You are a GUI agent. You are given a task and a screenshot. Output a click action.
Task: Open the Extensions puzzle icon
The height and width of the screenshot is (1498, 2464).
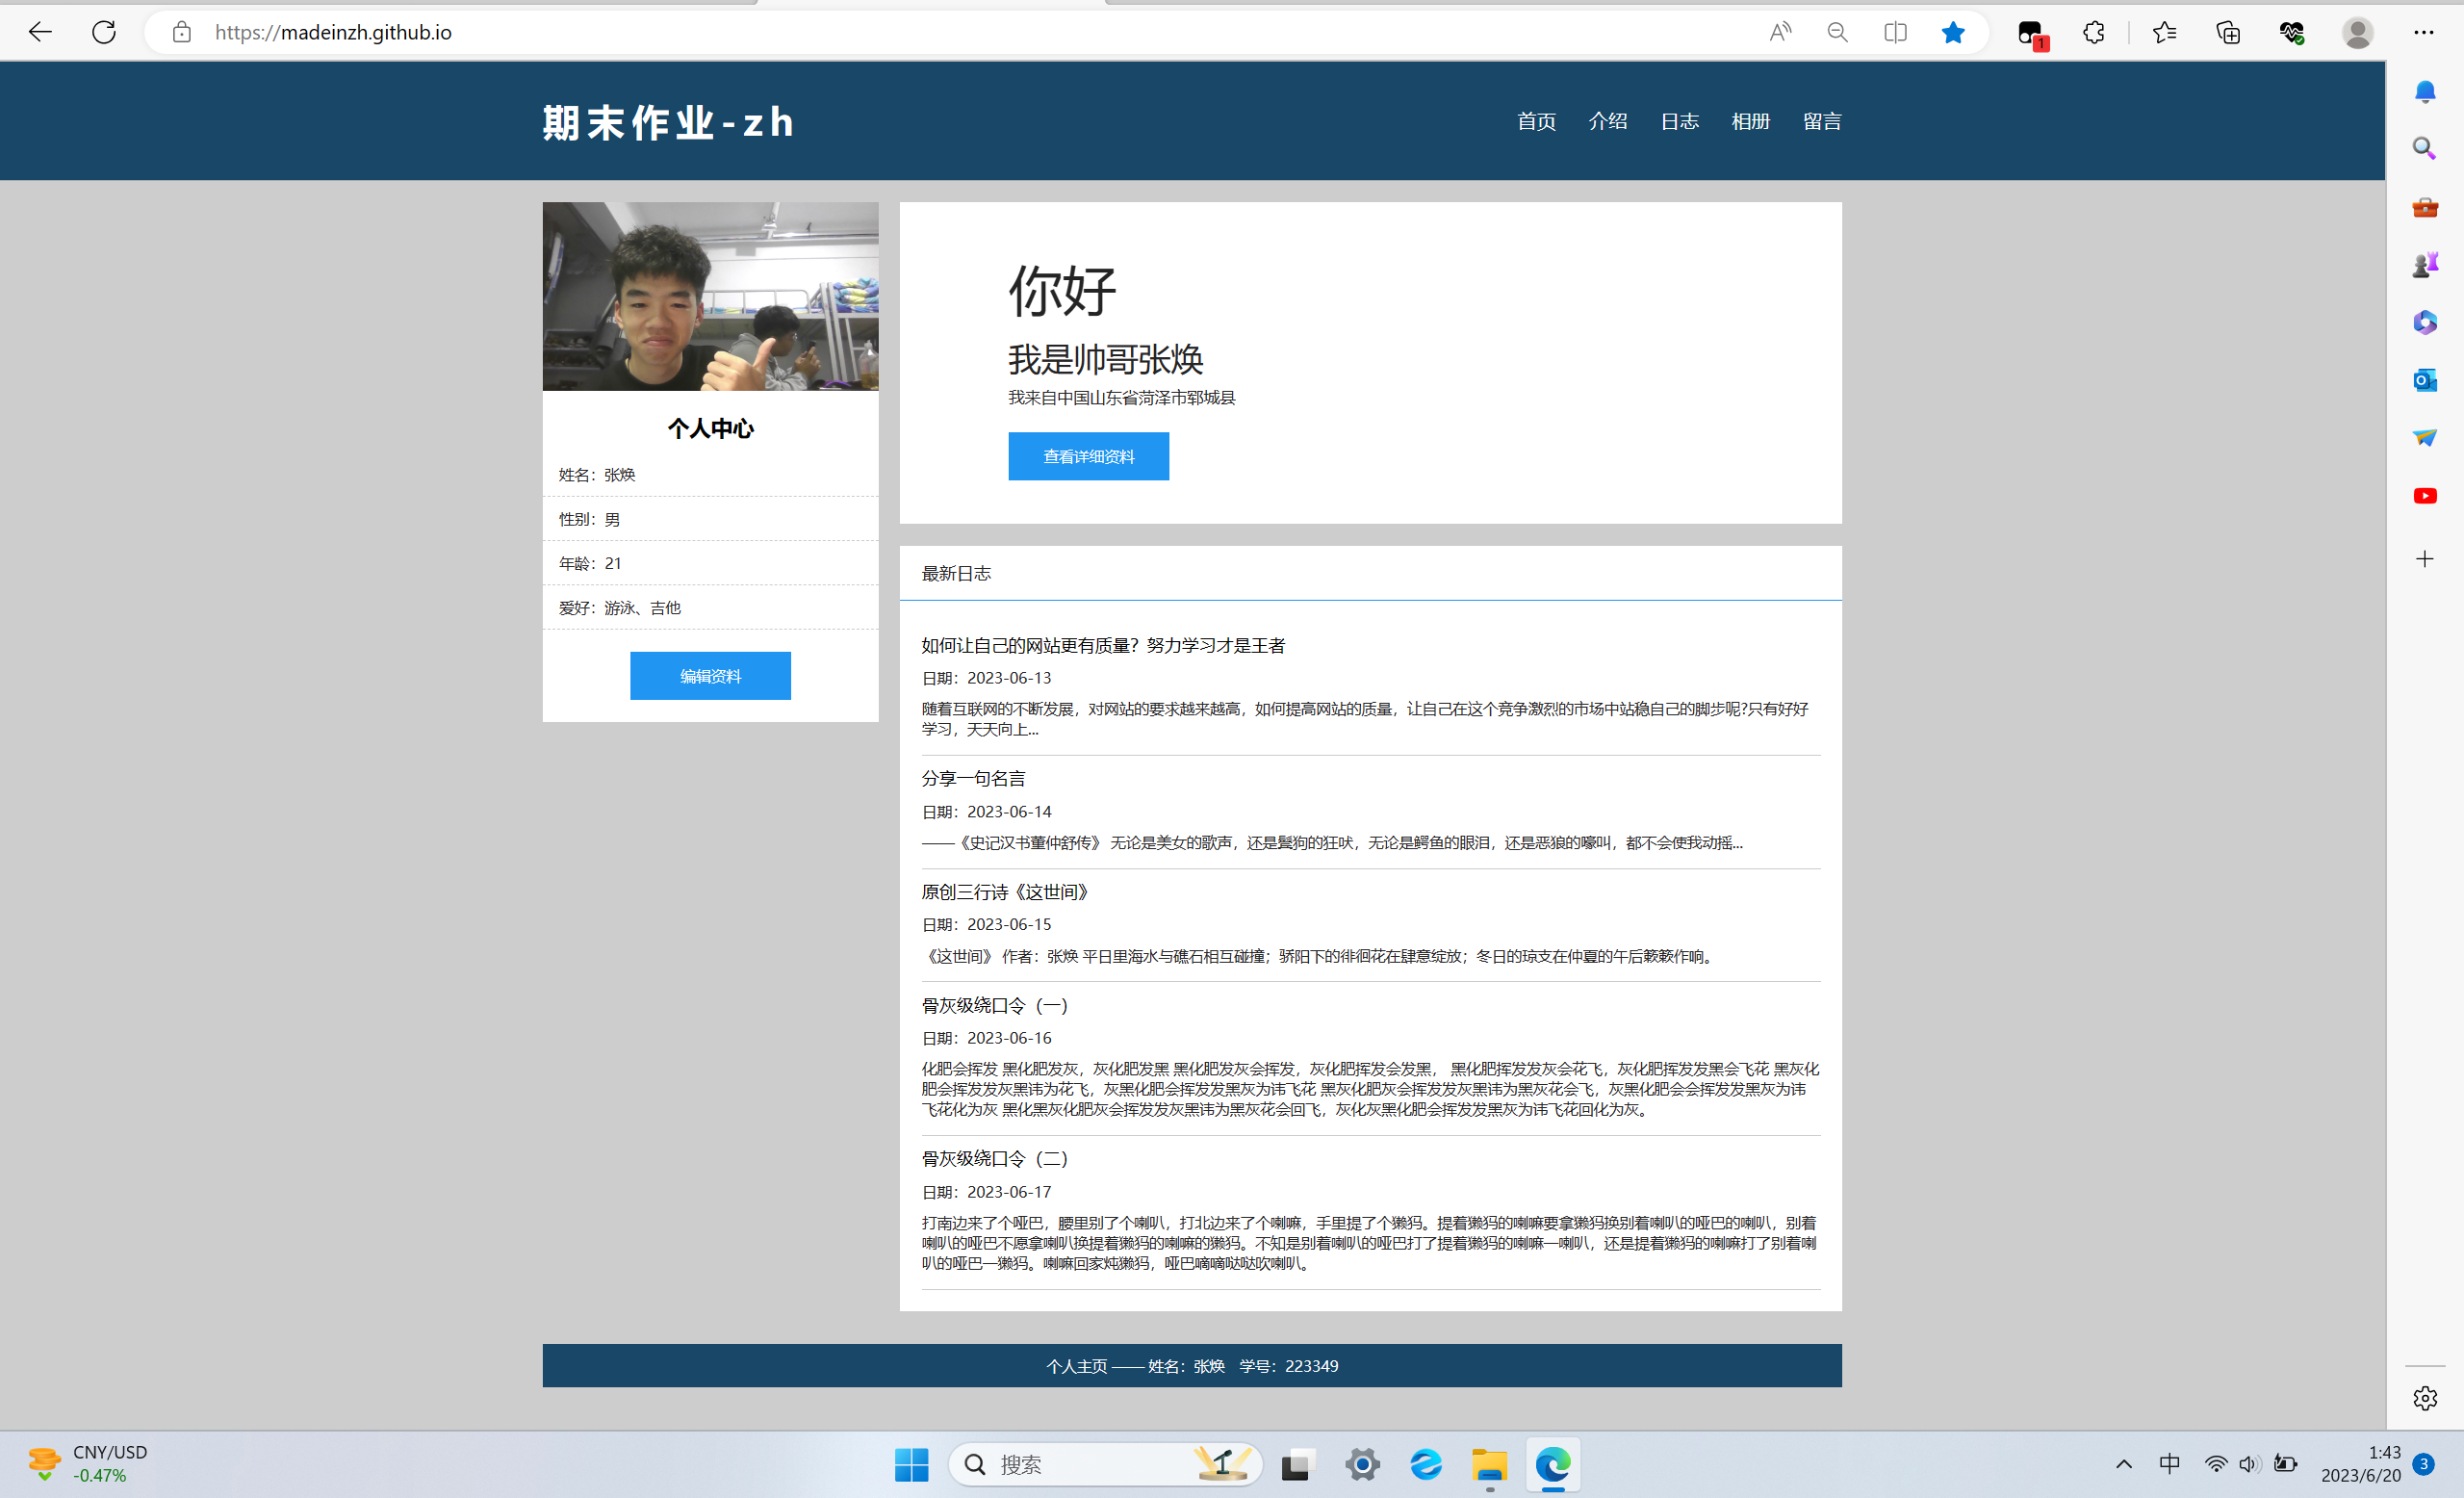[2093, 32]
